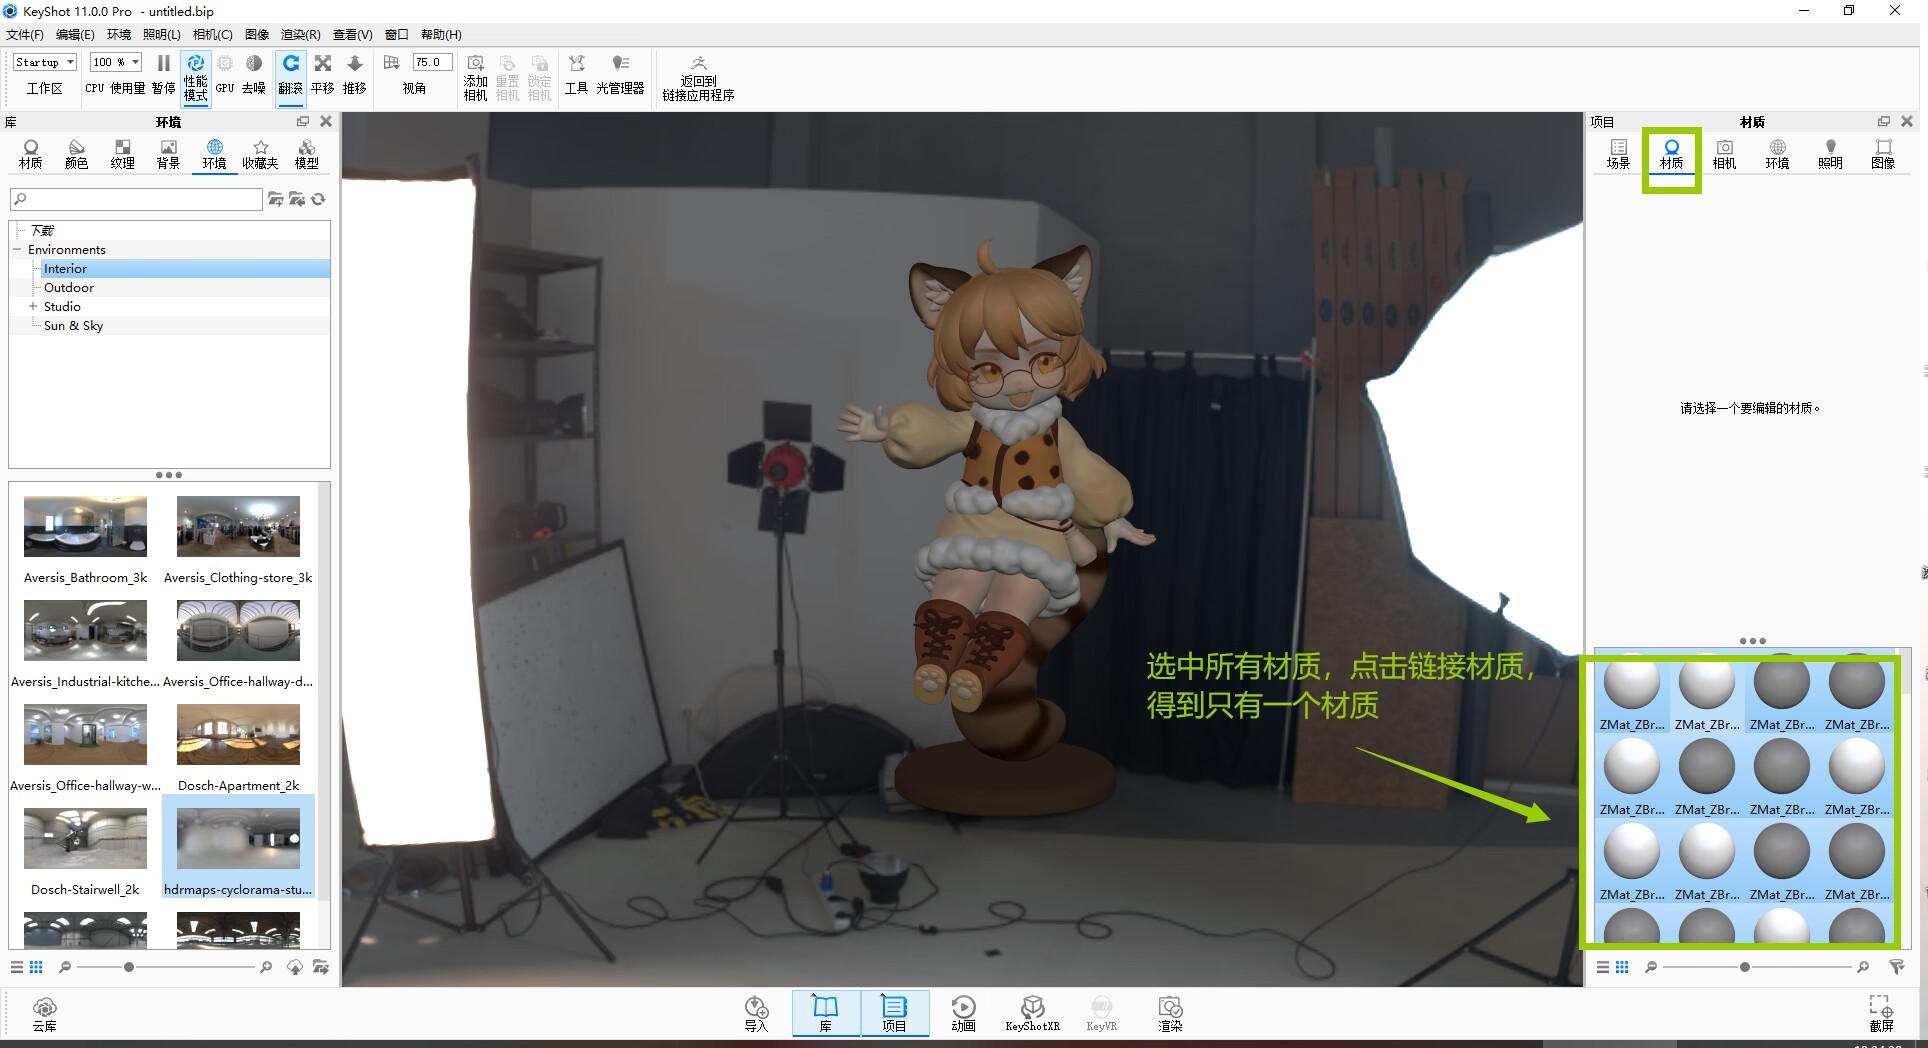The width and height of the screenshot is (1928, 1048).
Task: Expand the Studio folder
Action: click(33, 306)
